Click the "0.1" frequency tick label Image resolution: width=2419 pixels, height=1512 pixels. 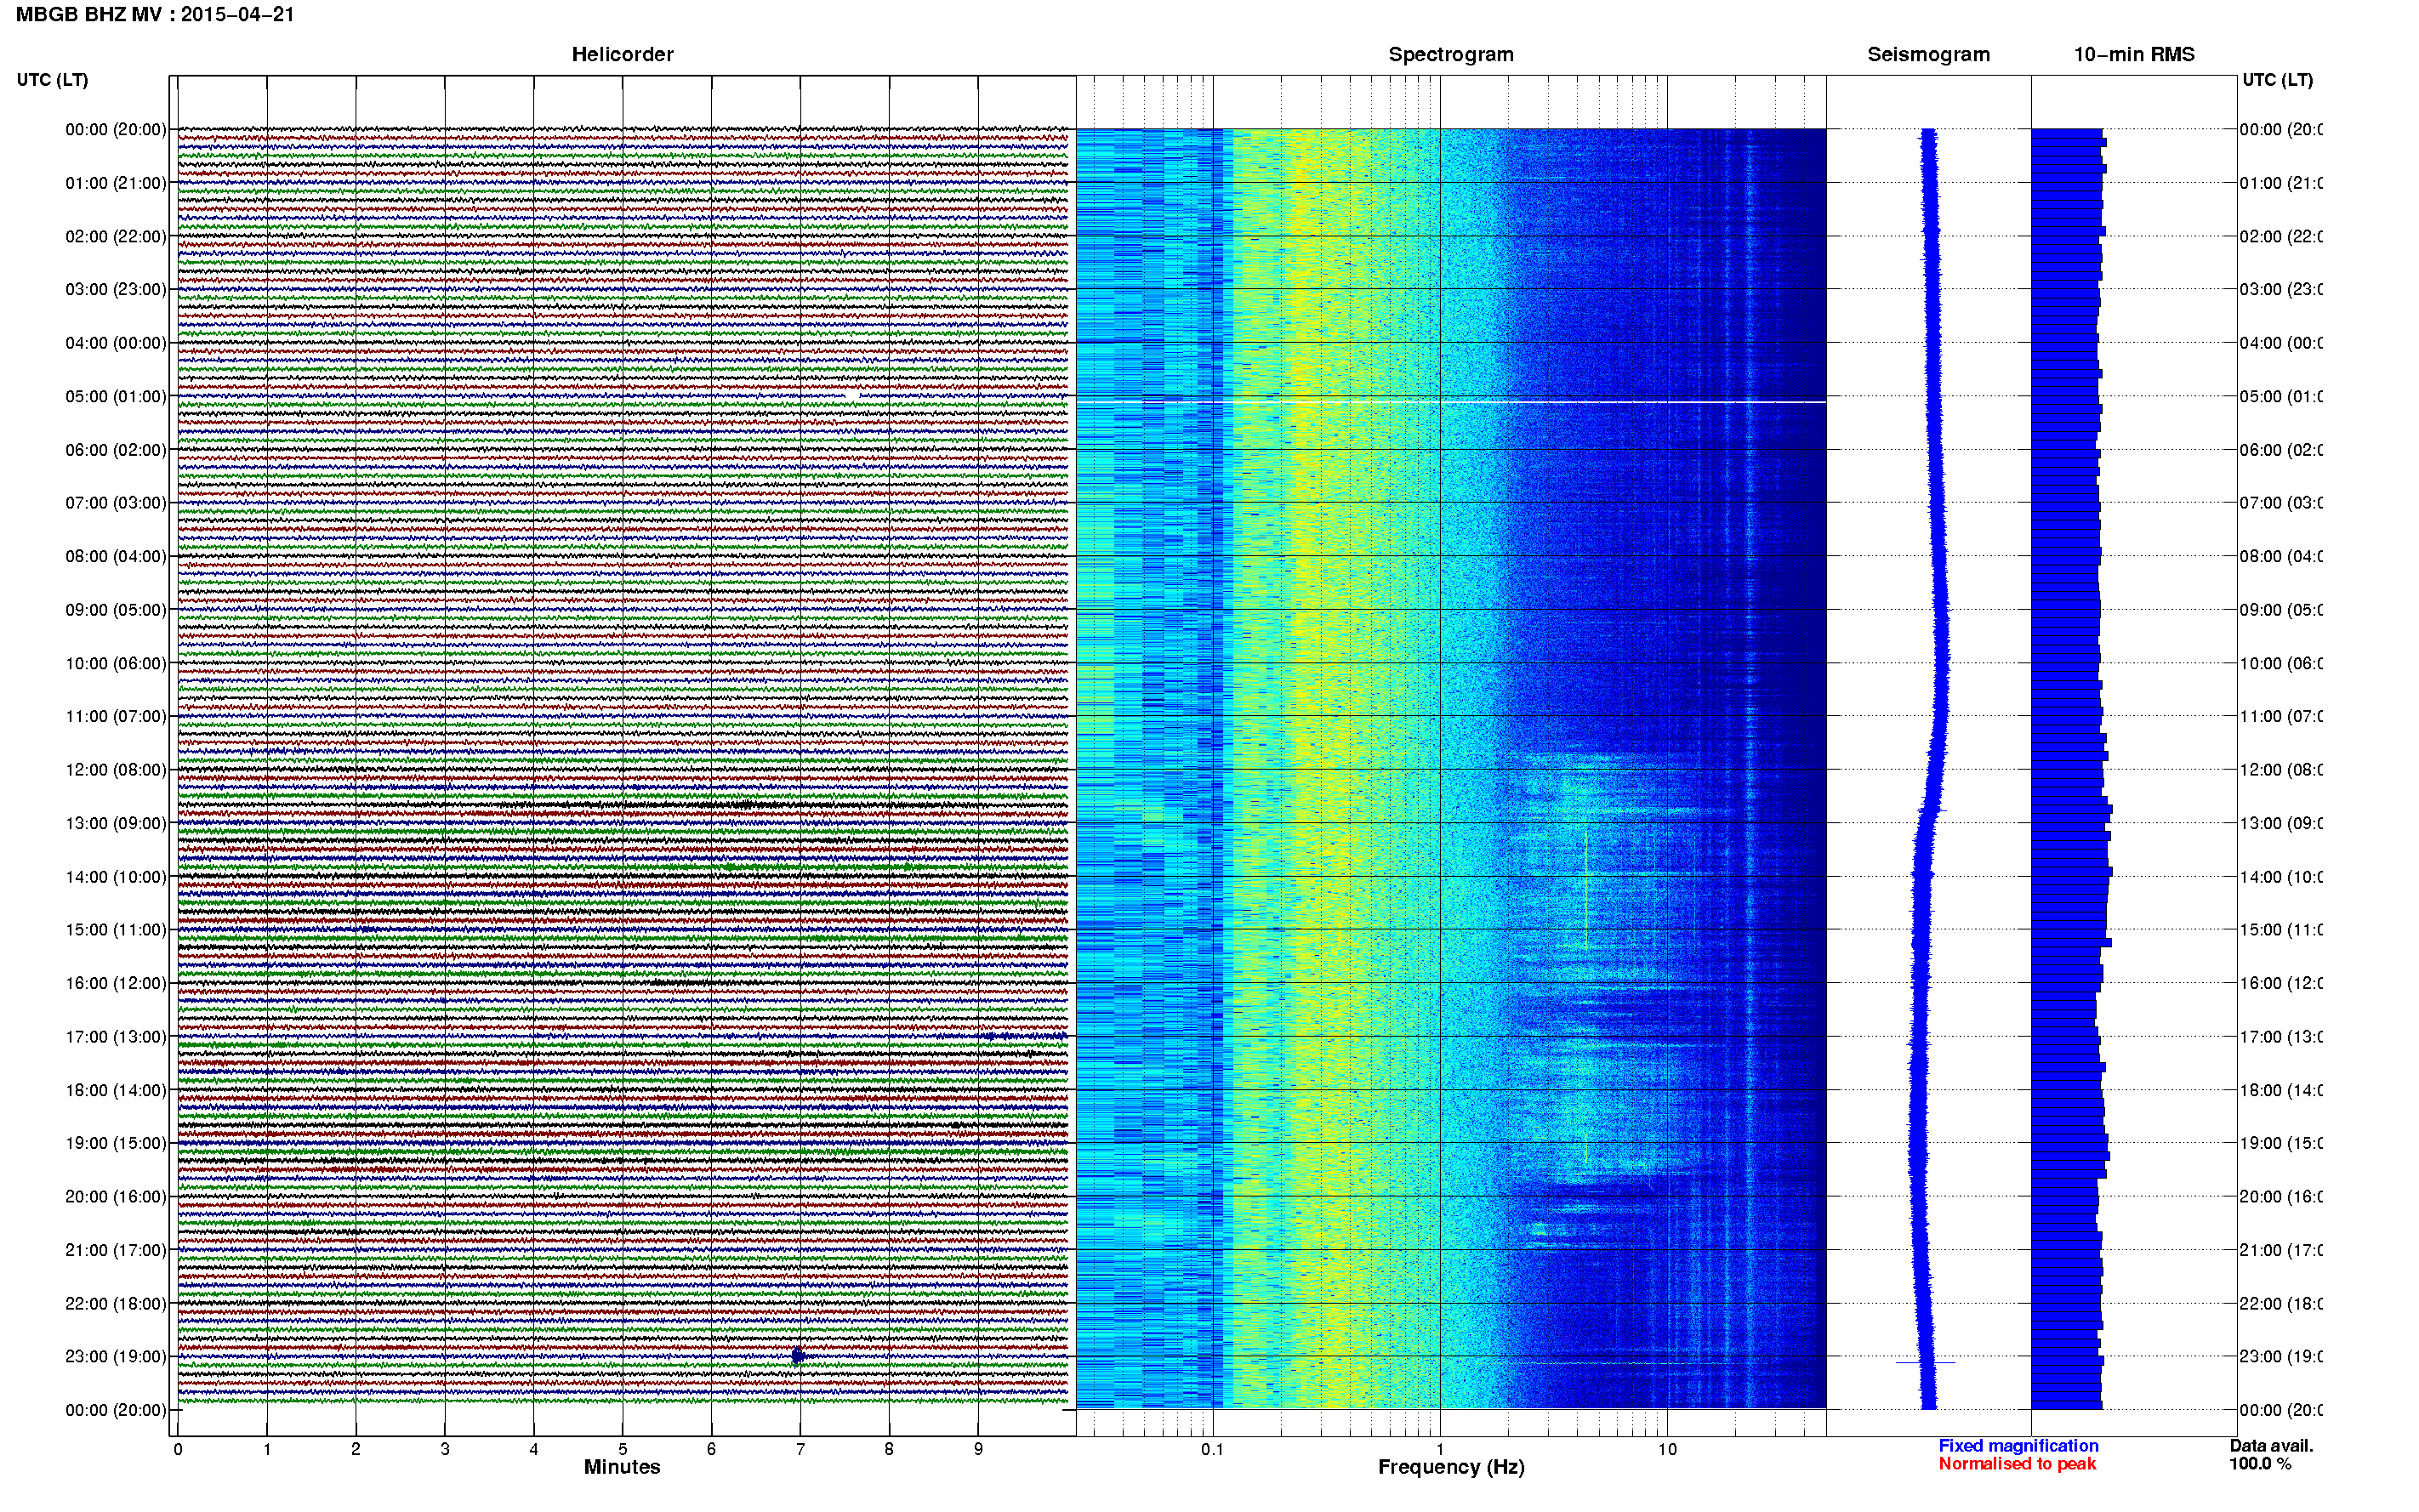(1212, 1449)
